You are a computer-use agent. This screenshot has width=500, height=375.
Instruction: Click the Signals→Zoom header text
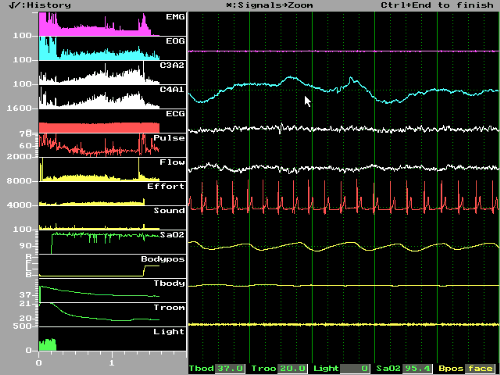pos(270,5)
